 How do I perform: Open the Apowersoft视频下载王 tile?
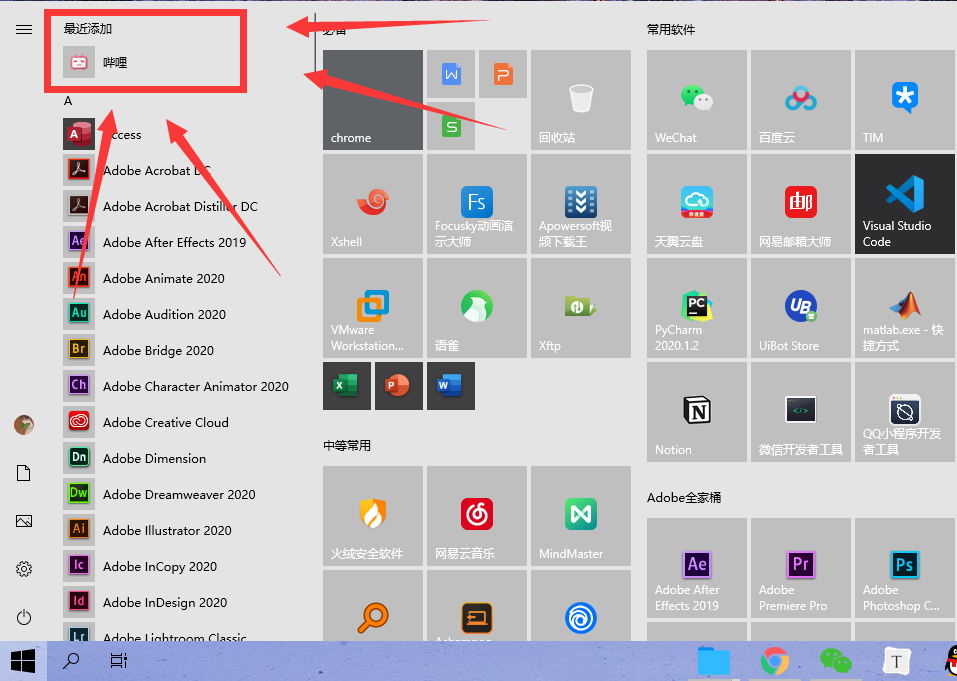pyautogui.click(x=581, y=204)
